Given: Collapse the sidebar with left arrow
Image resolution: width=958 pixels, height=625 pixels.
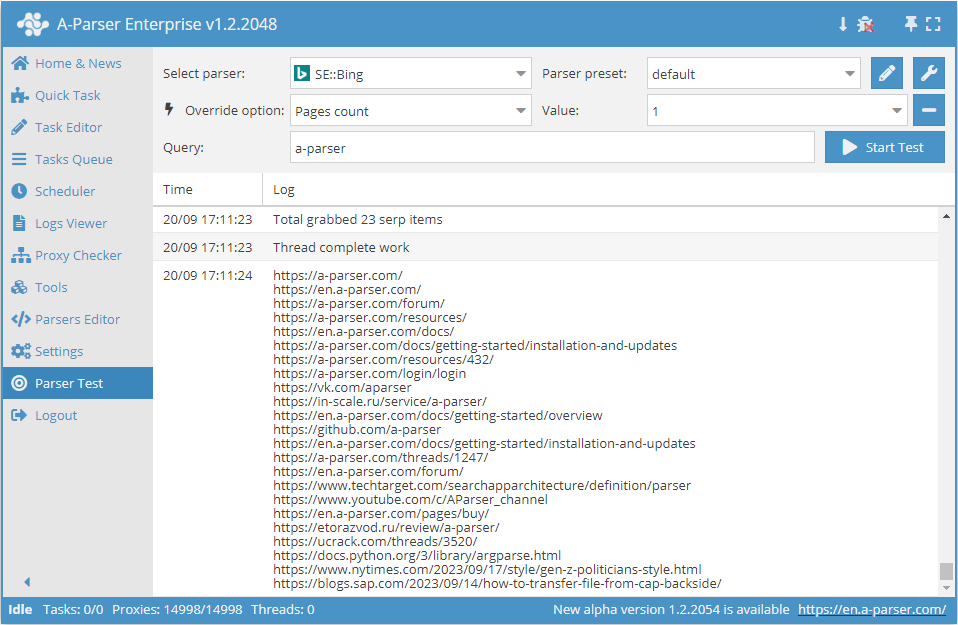Looking at the screenshot, I should click(27, 582).
